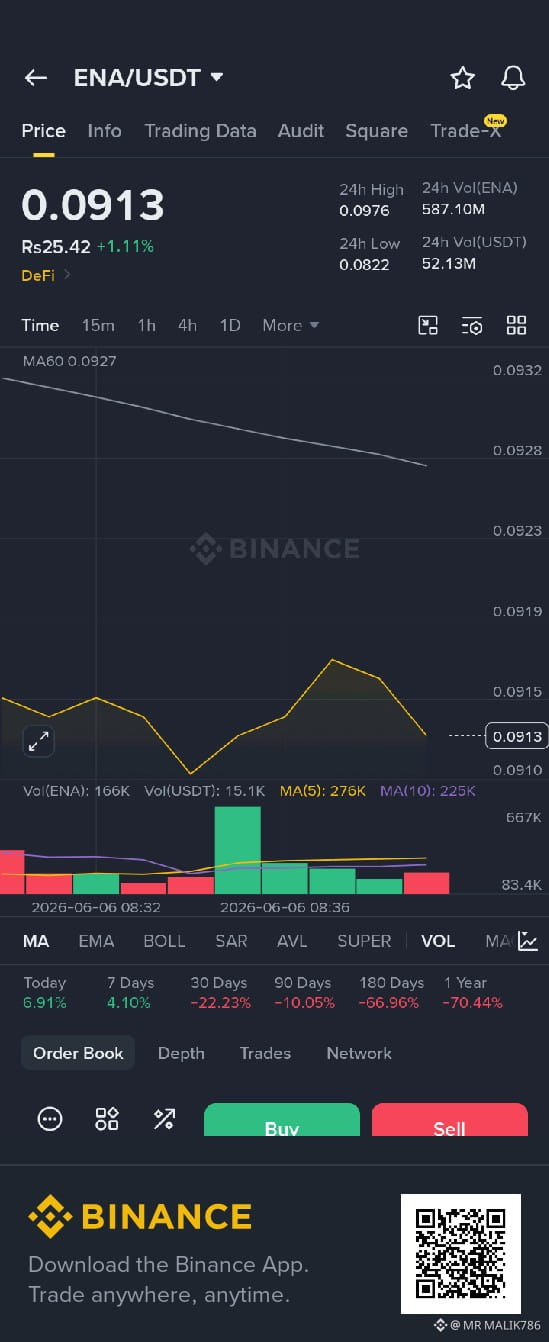
Task: Go back with the arrow icon
Action: point(36,78)
